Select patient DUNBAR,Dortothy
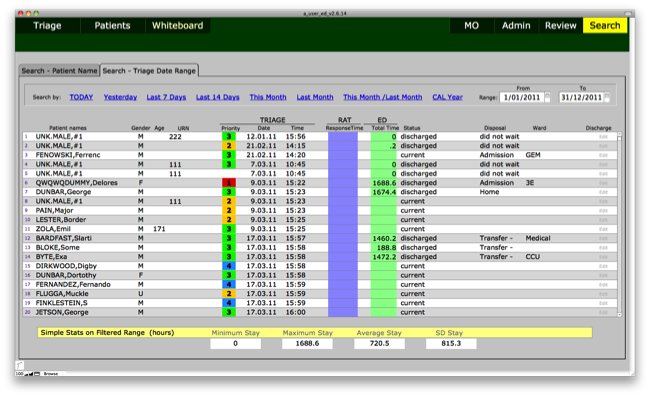Screen dimensions: 650x397 pos(66,275)
